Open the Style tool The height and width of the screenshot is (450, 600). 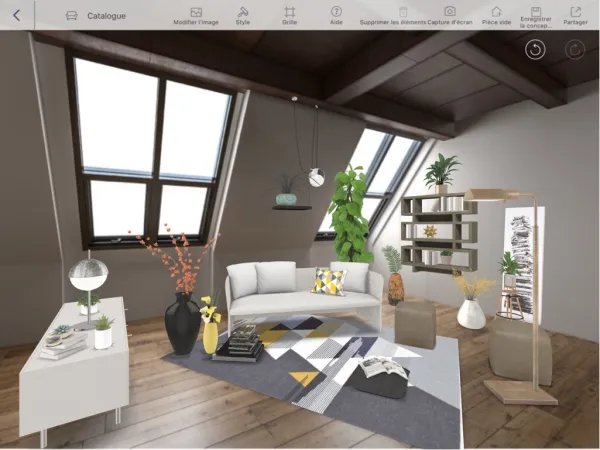[243, 11]
